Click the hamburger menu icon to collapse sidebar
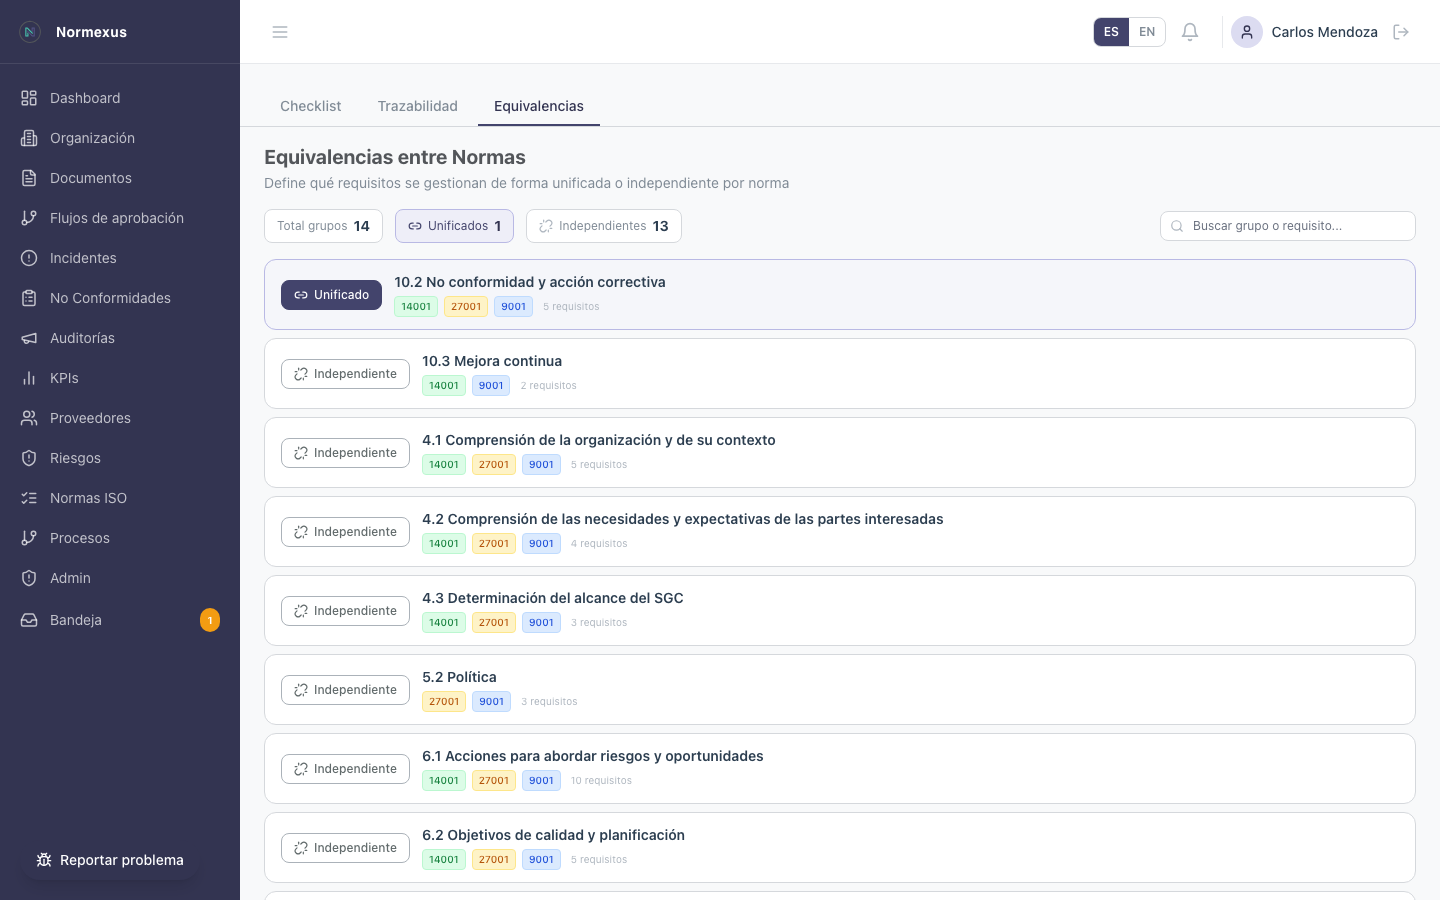 click(280, 32)
